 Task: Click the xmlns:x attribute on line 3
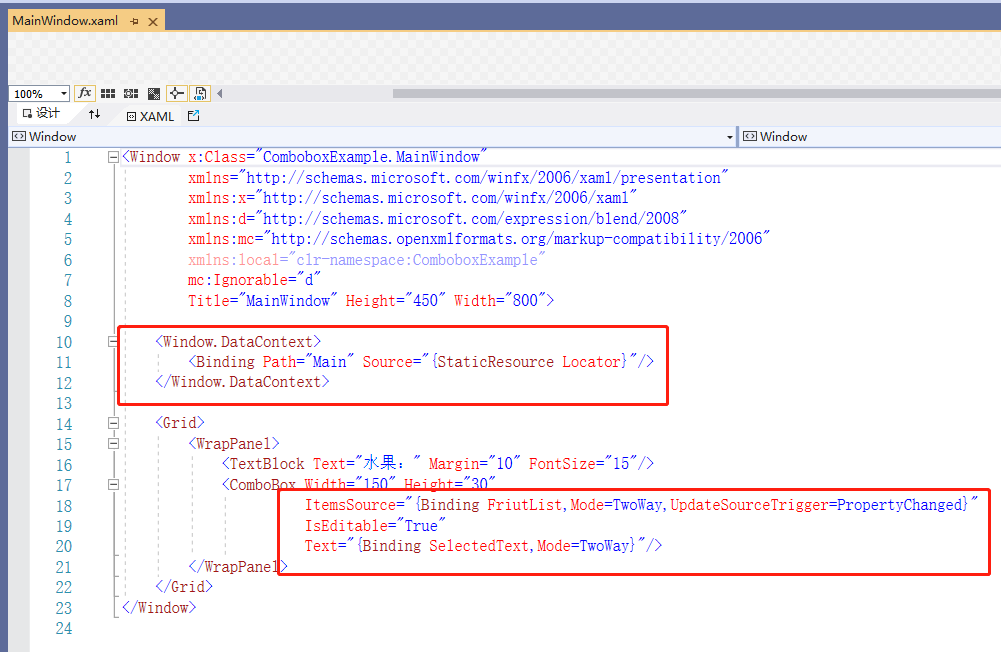[412, 198]
